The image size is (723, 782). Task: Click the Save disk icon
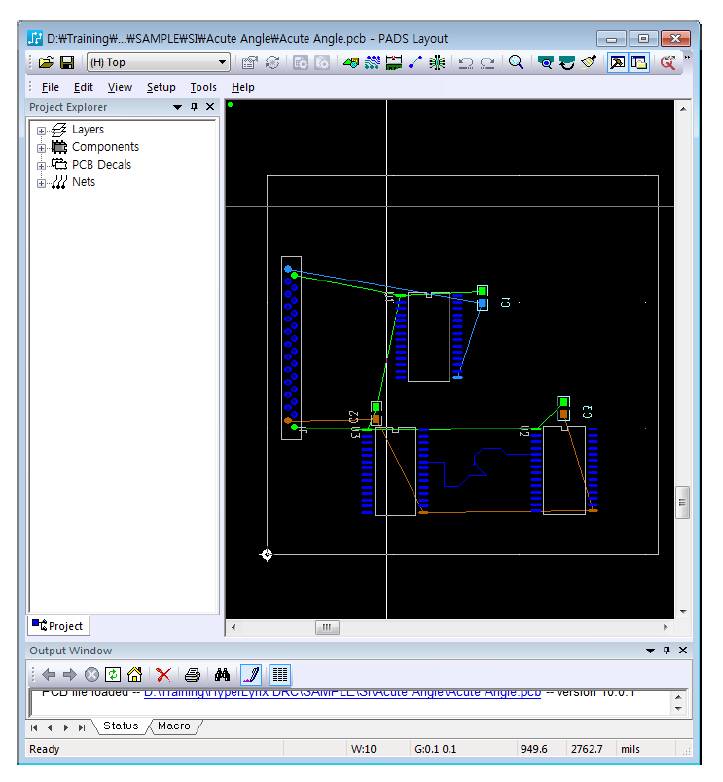pos(67,62)
